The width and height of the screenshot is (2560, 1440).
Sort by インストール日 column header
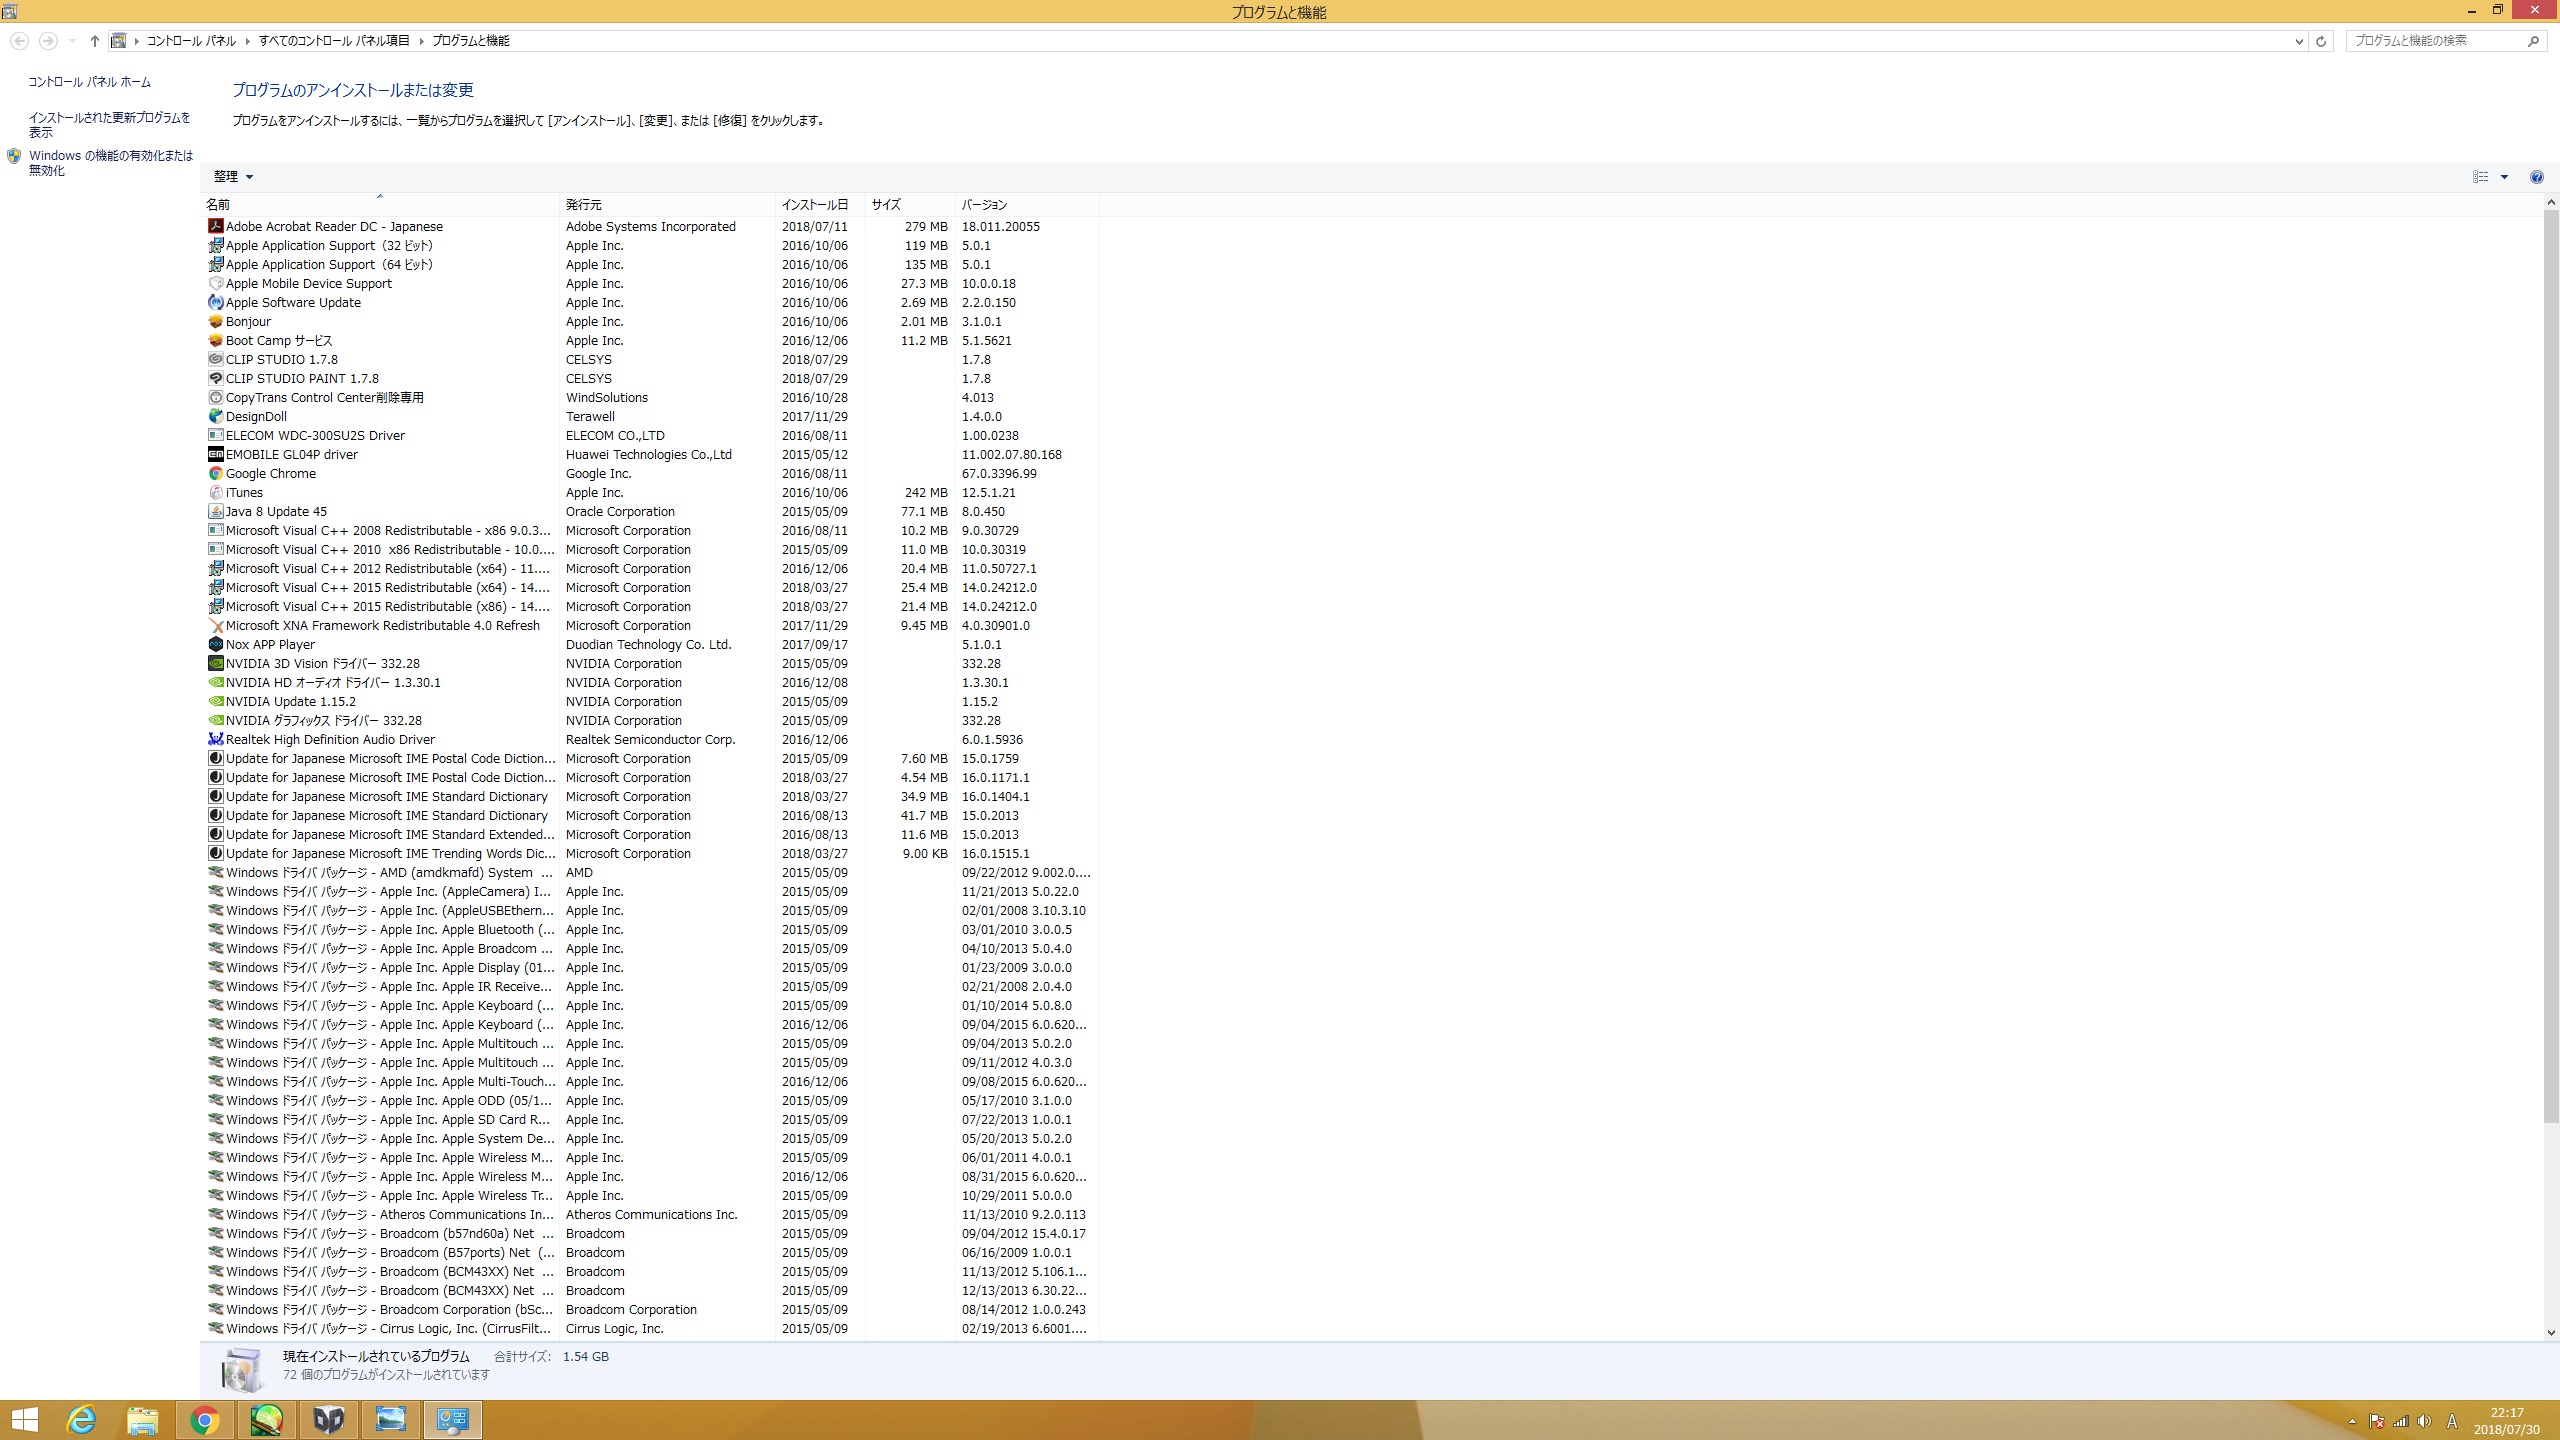815,204
